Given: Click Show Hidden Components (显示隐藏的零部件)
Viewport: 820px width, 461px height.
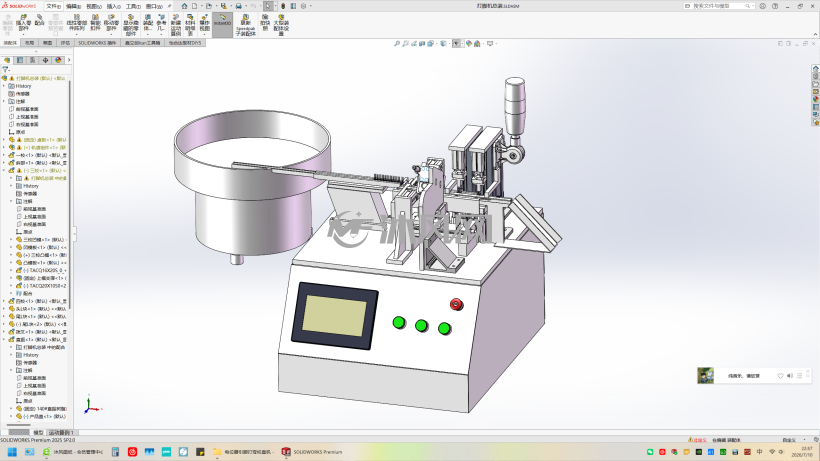Looking at the screenshot, I should click(131, 24).
